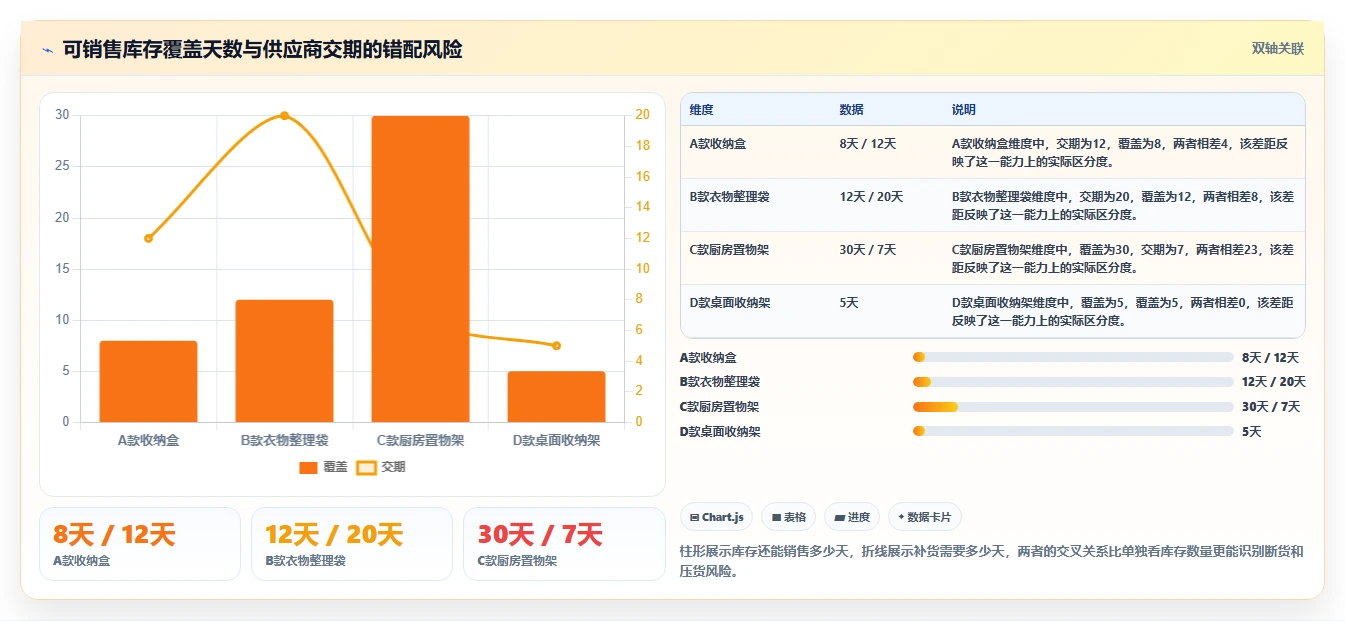1345x621 pixels.
Task: Toggle the 覆盖 legend entry
Action: [323, 467]
